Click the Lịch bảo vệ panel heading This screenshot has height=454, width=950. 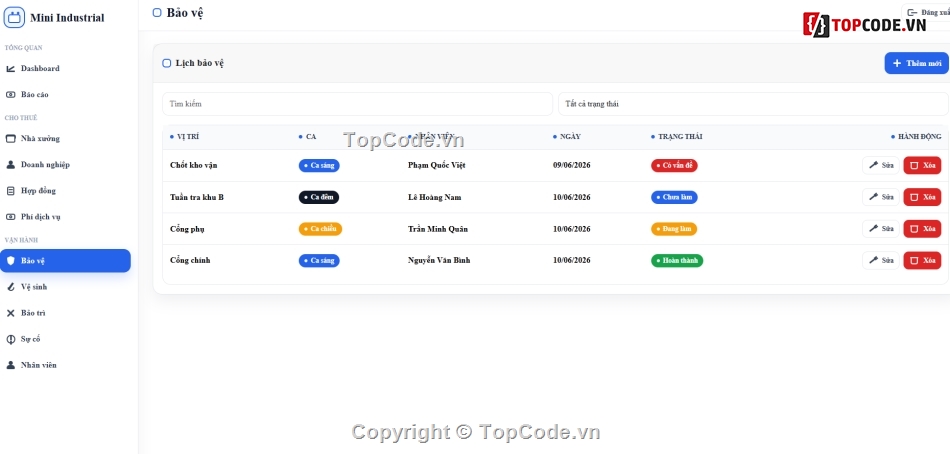pos(200,63)
